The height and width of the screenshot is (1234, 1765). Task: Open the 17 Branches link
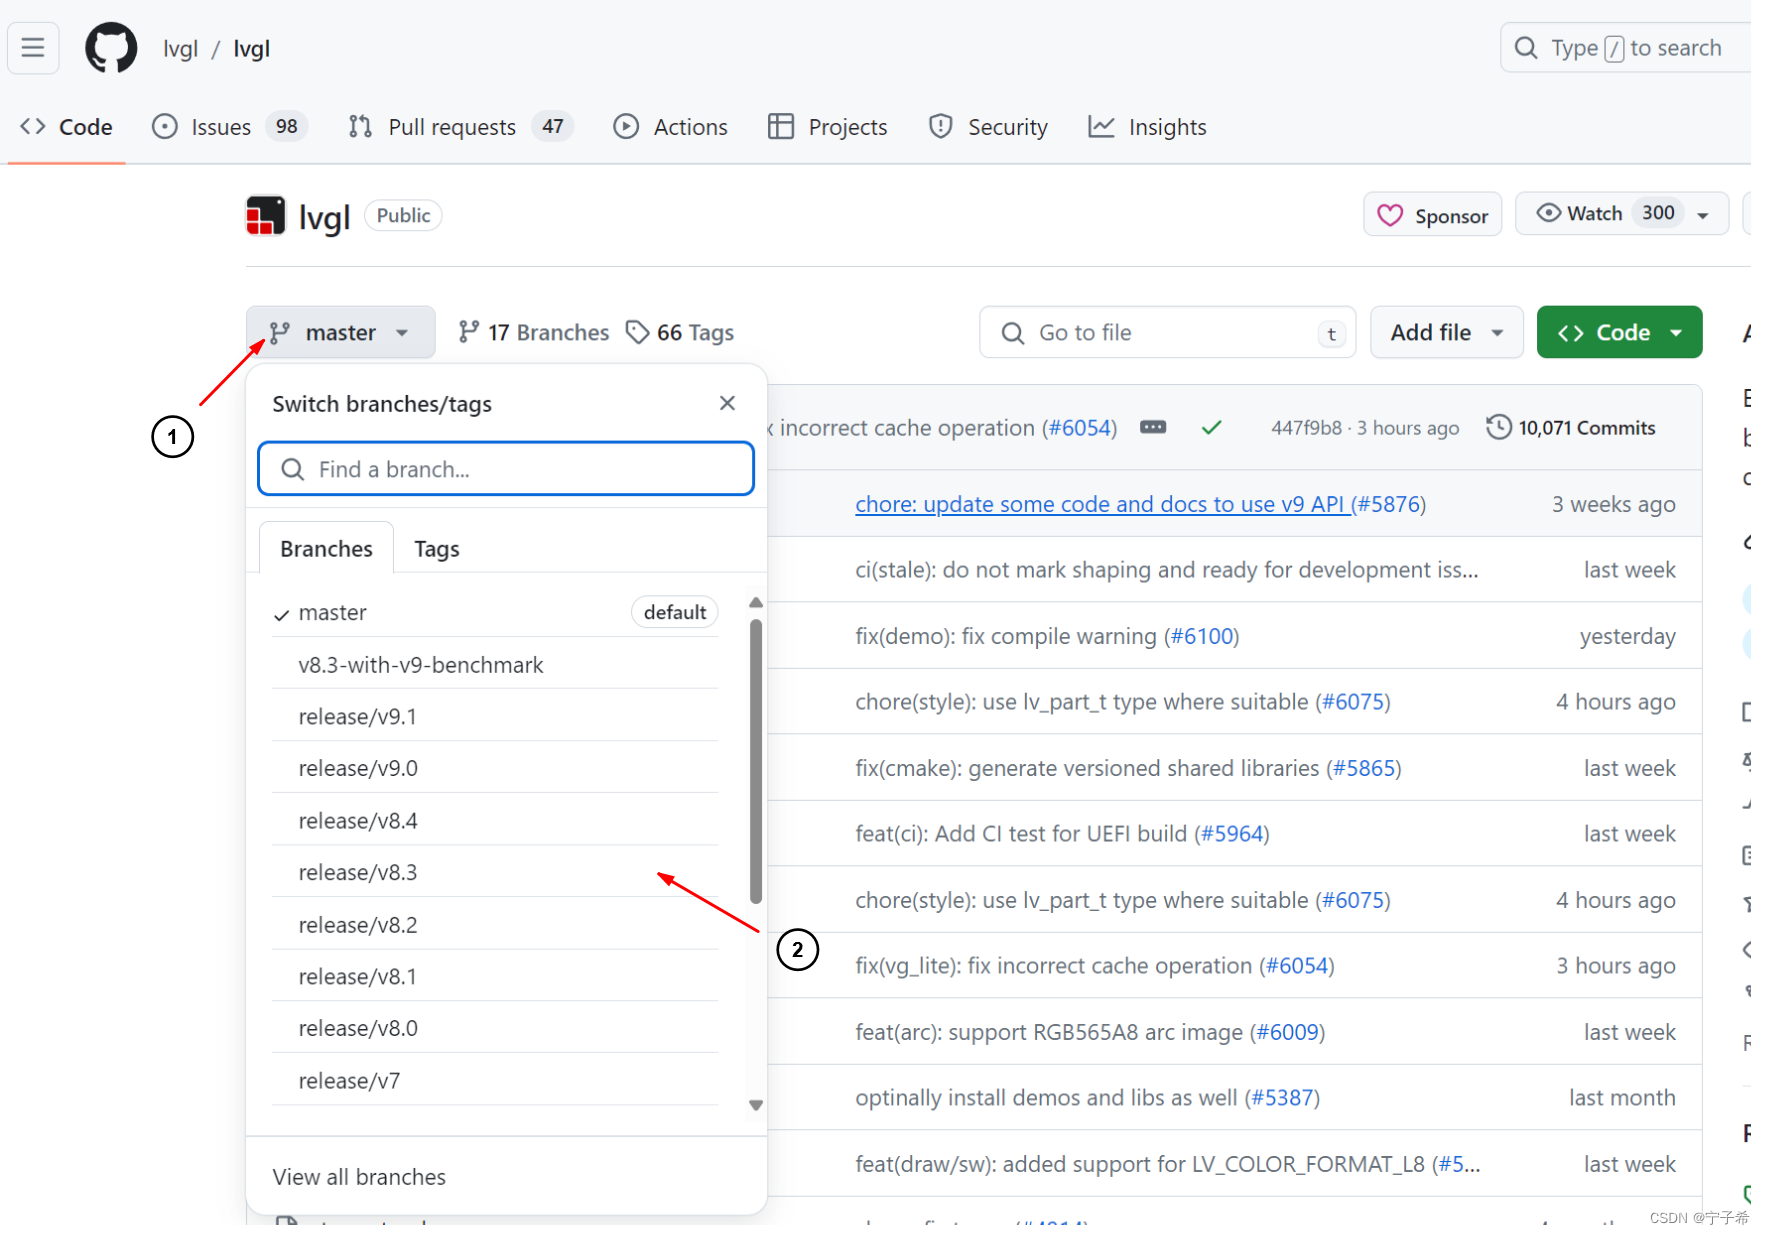tap(533, 332)
